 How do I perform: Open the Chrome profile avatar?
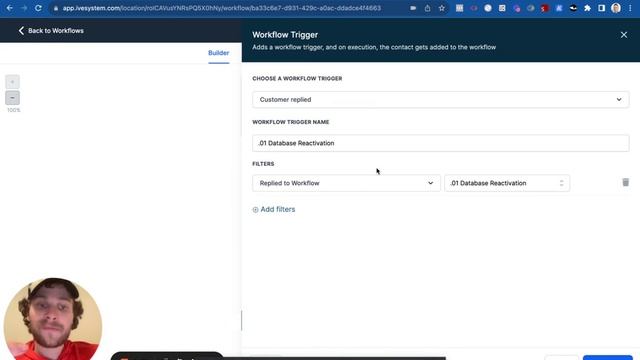[x=616, y=8]
